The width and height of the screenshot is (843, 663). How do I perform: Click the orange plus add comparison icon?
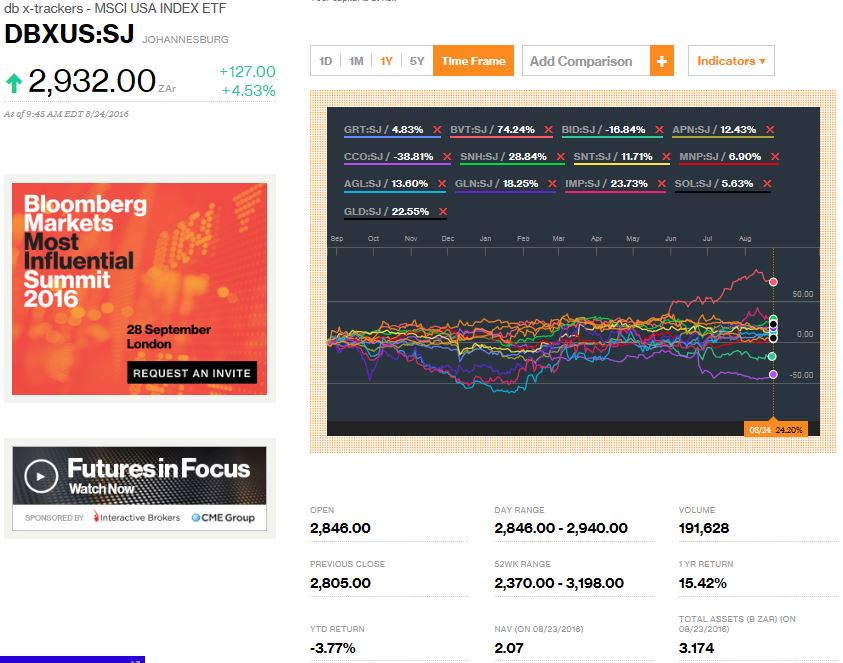(662, 61)
